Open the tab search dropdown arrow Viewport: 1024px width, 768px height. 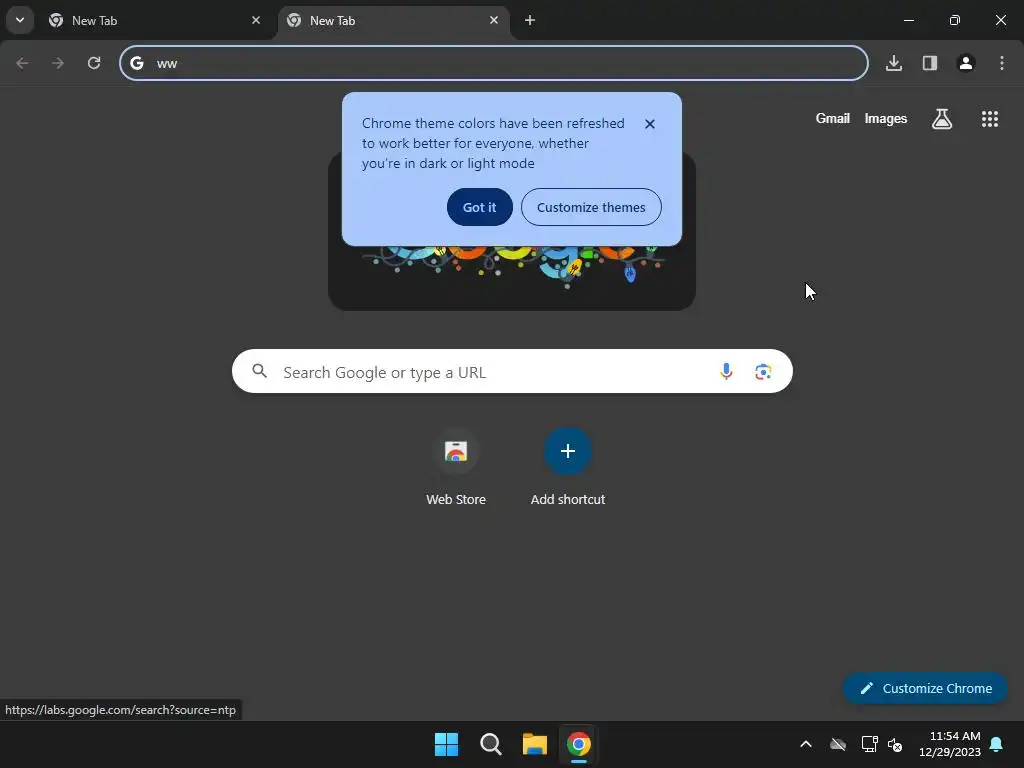[20, 20]
